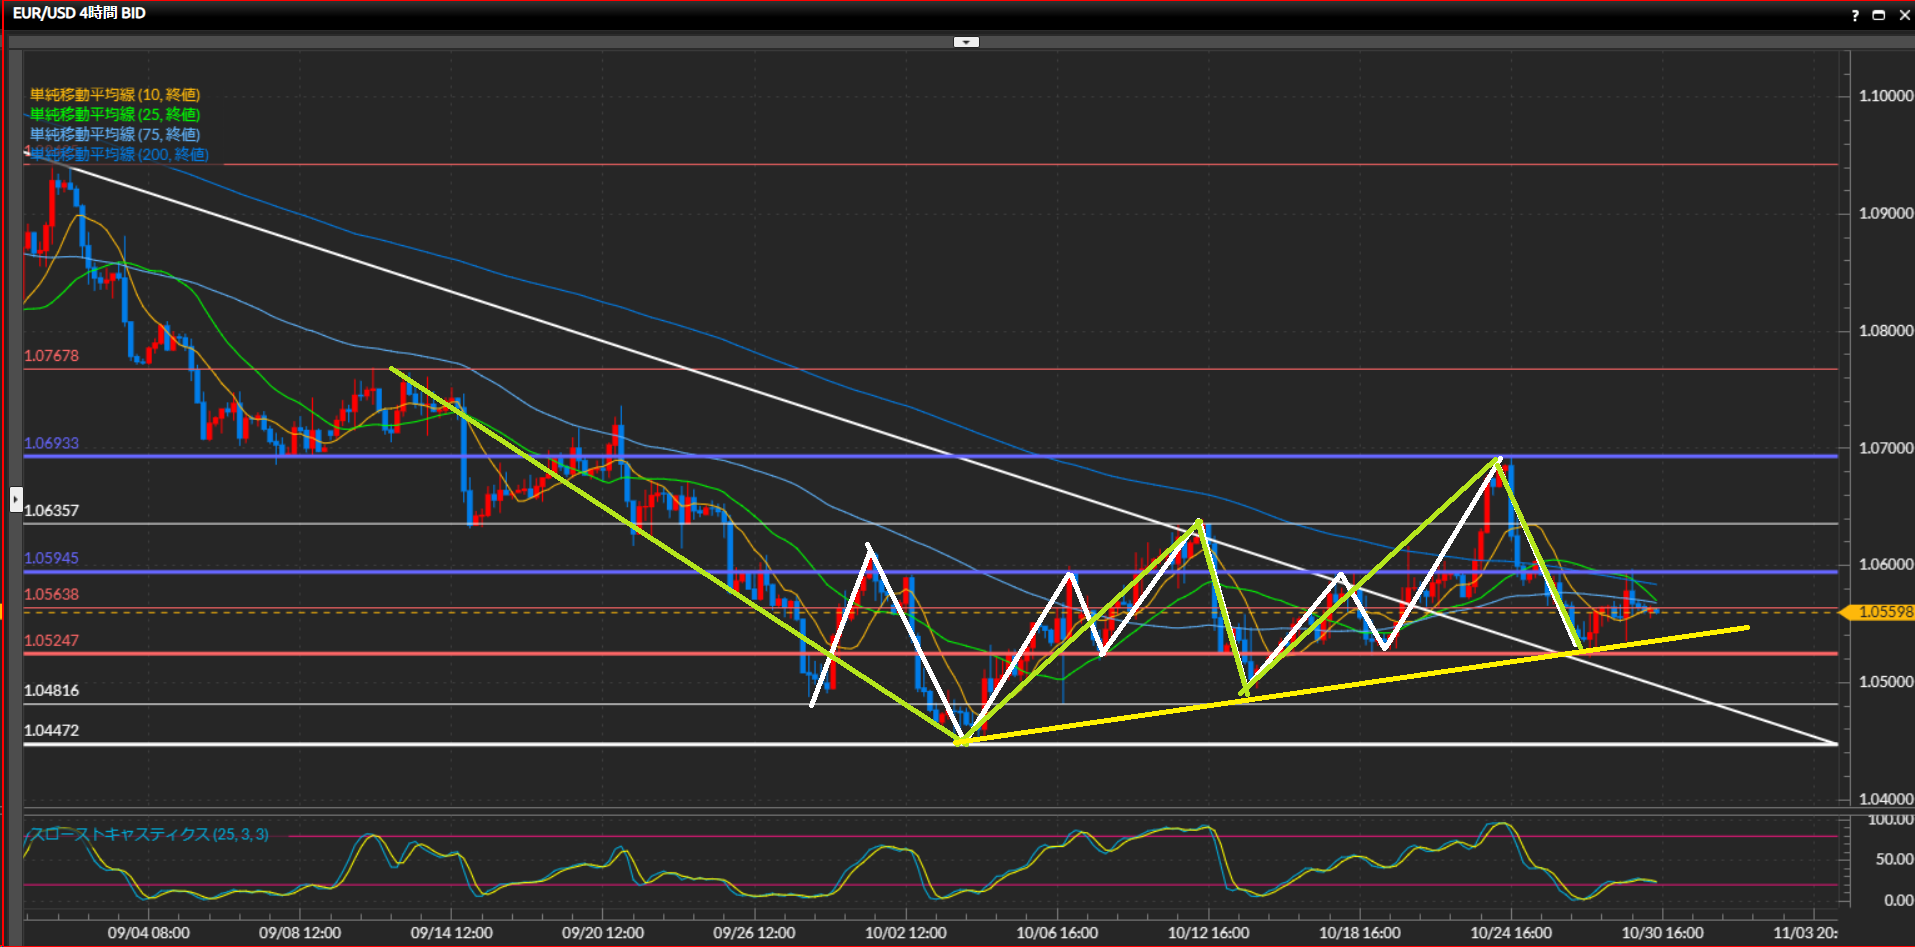
Task: Close the EUR/USD chart panel
Action: 1904,15
